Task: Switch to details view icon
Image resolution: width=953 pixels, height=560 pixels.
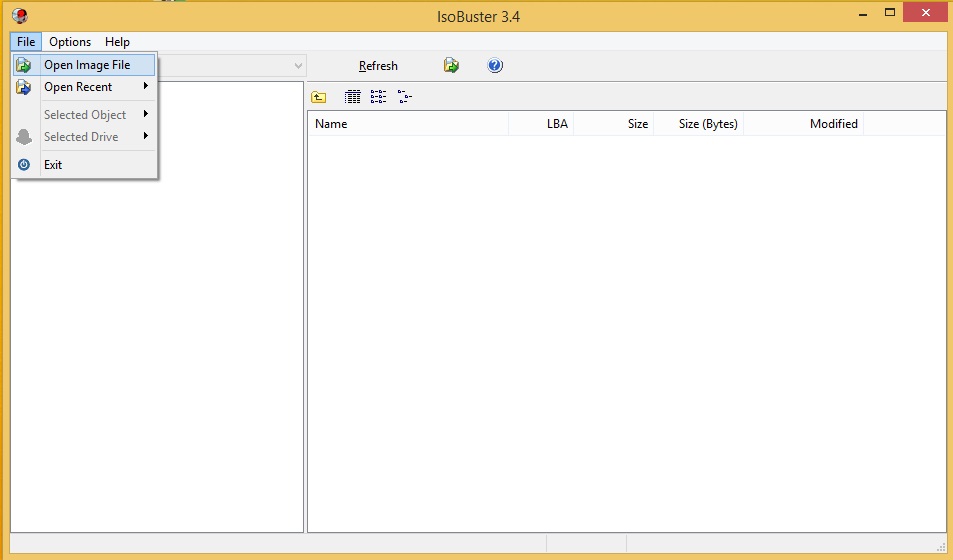Action: 353,97
